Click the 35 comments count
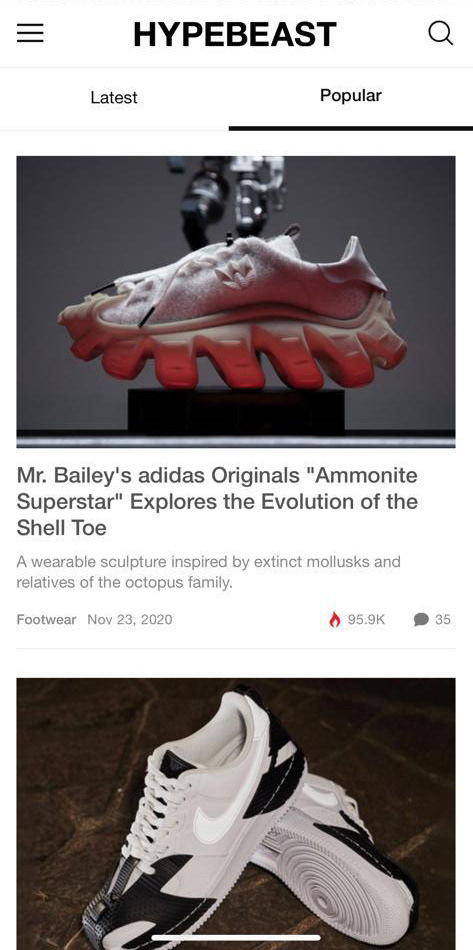This screenshot has width=473, height=950. (443, 619)
